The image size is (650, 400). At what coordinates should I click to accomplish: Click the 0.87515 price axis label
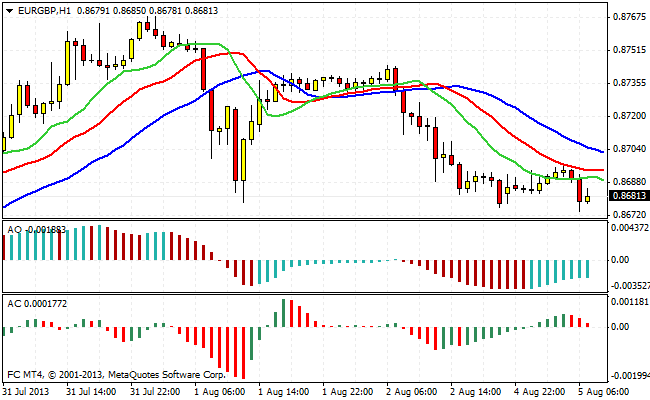(629, 50)
